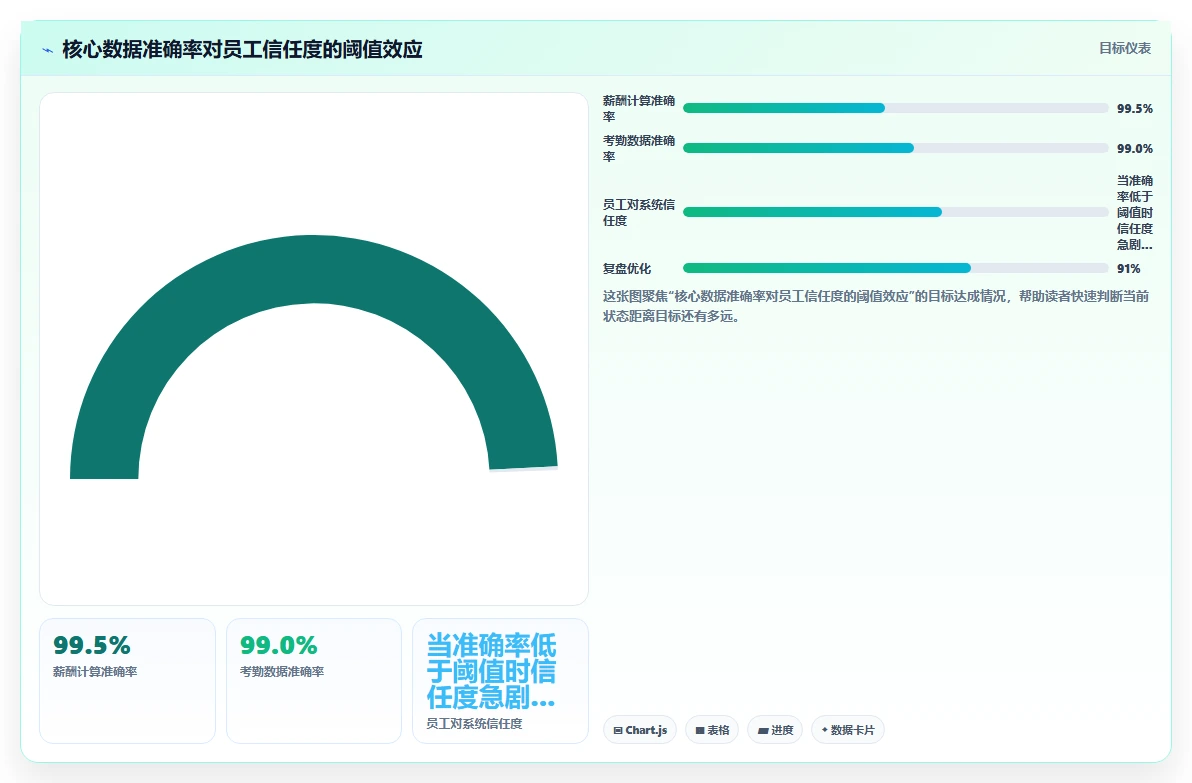Click the chart title 核心数据准确率对员工信任度的阈值效应
Image resolution: width=1192 pixels, height=783 pixels.
(243, 49)
